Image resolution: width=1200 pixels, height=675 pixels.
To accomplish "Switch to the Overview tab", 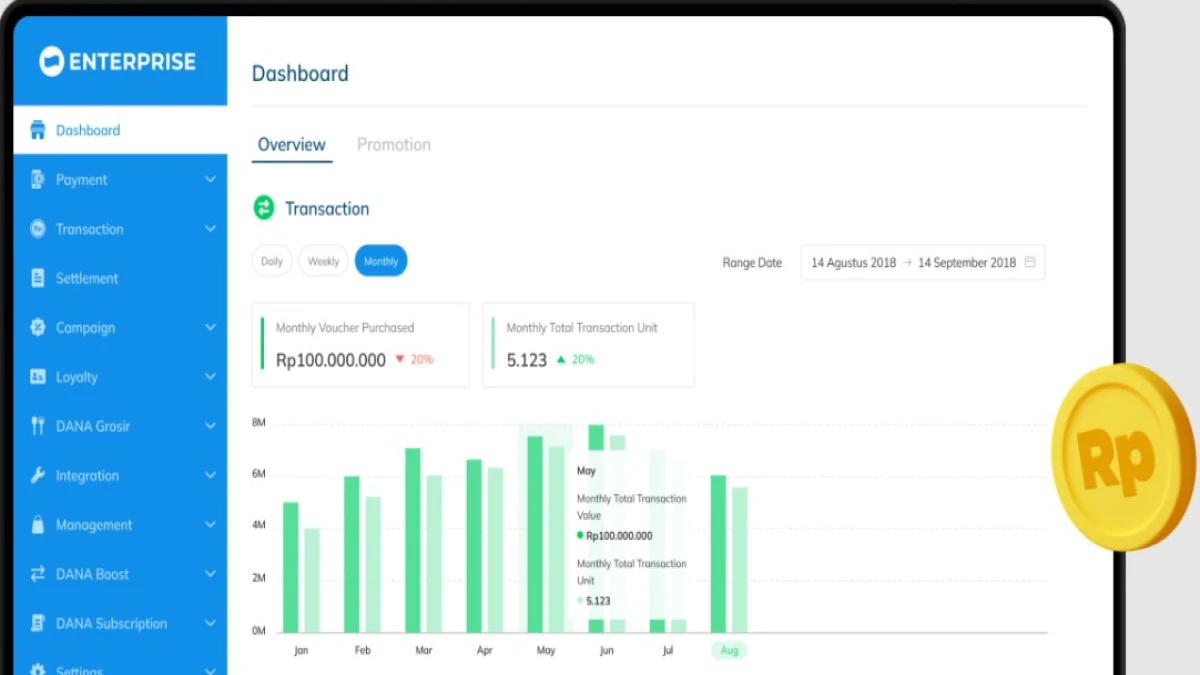I will 291,145.
